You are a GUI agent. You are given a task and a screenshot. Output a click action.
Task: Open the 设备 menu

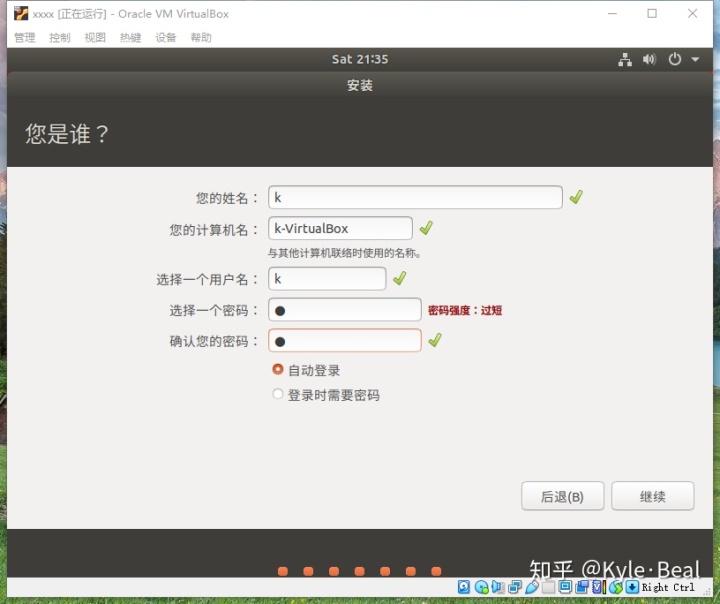pos(166,37)
